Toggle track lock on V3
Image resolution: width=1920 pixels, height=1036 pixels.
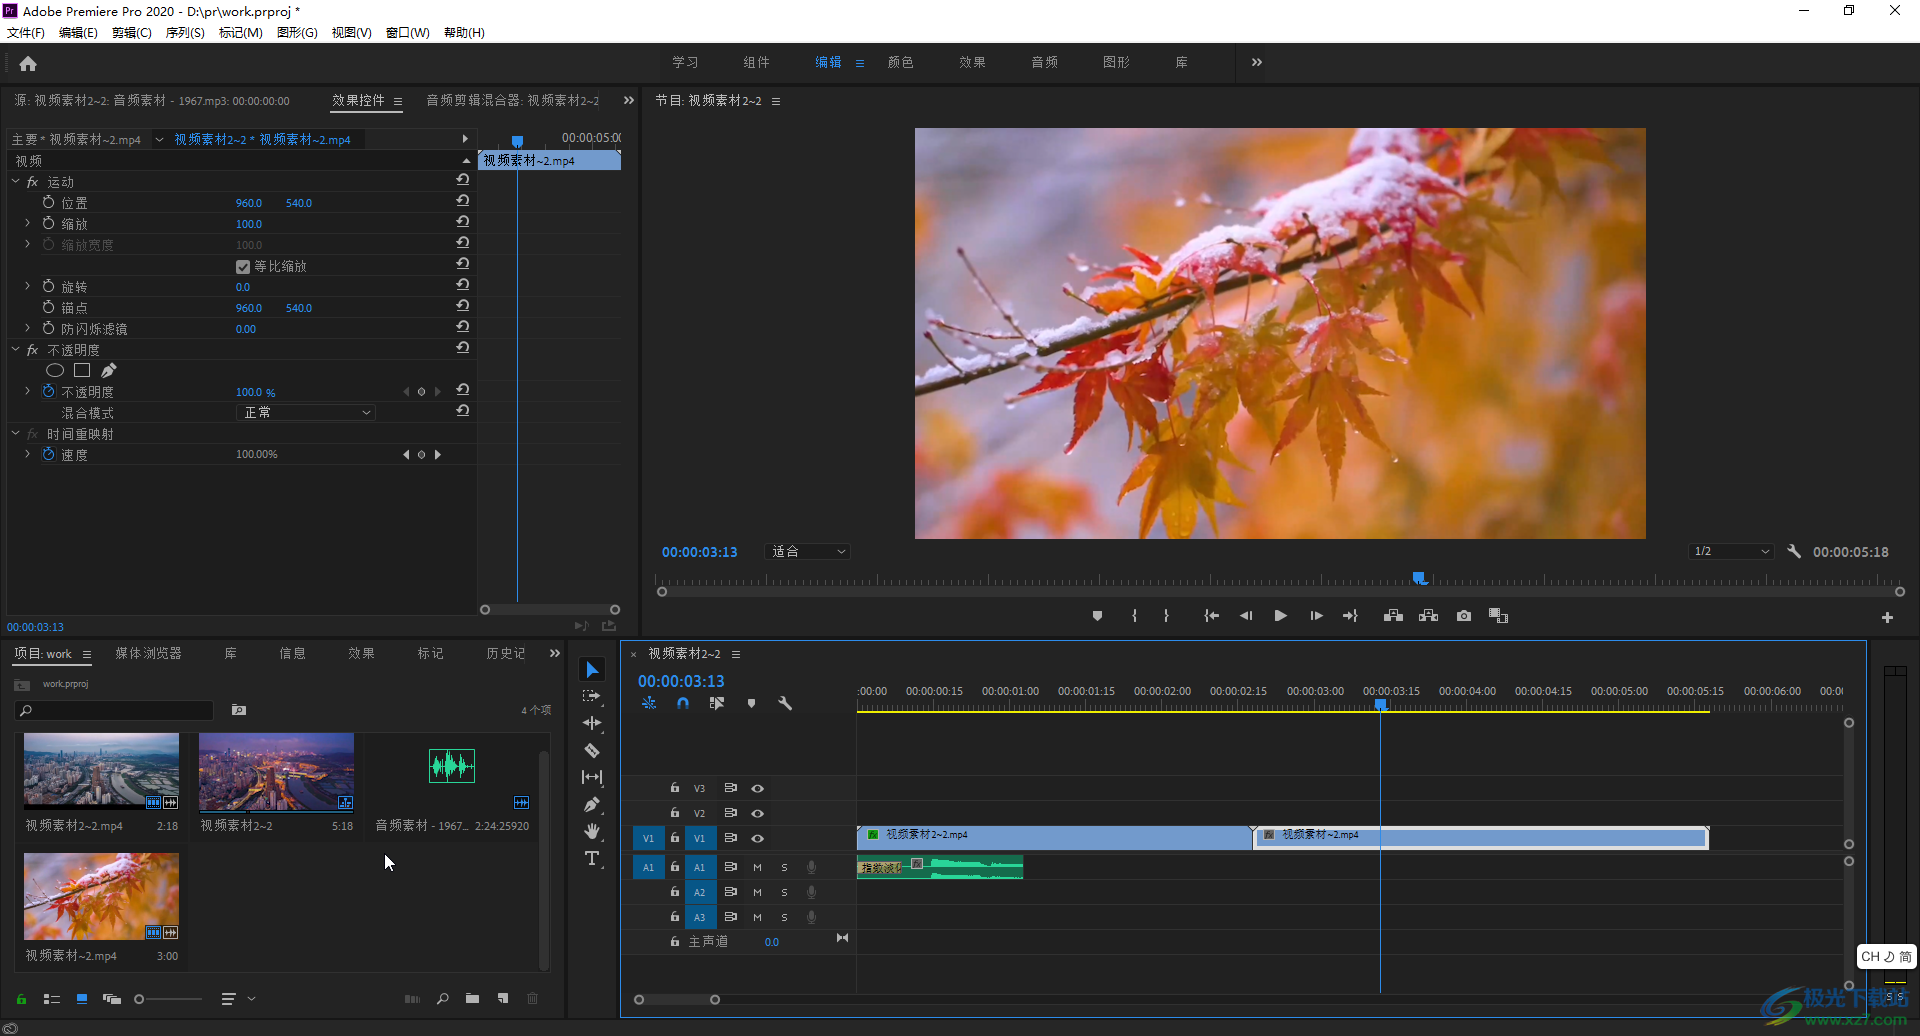[x=674, y=788]
